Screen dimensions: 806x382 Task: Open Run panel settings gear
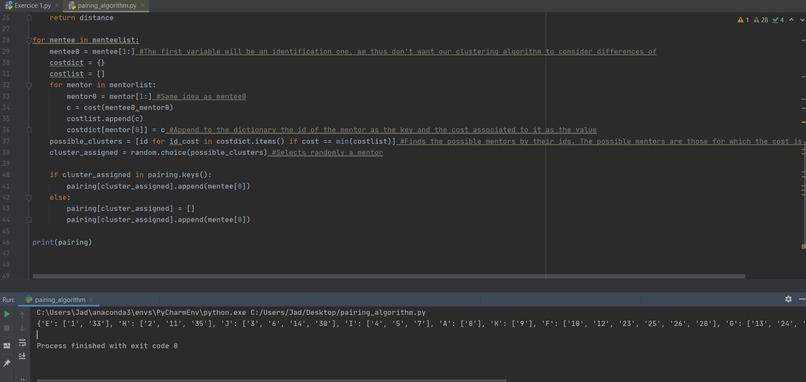pos(788,299)
